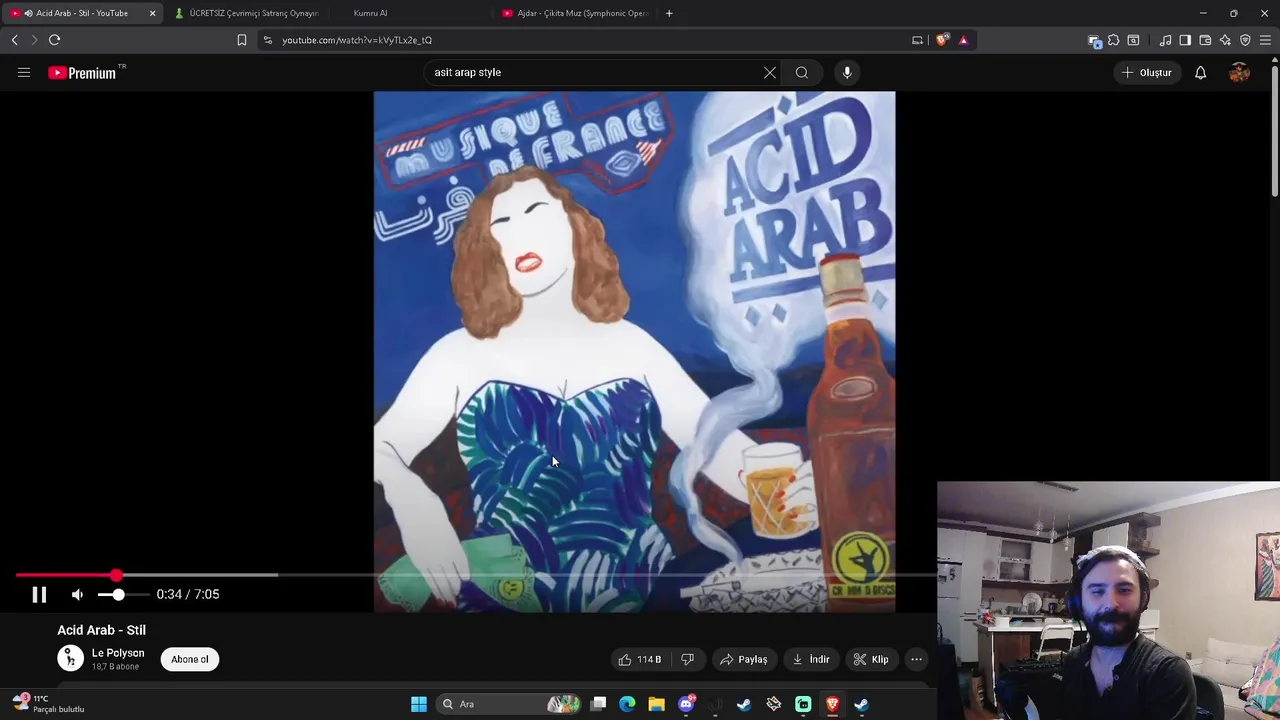Start voice search with the microphone
The image size is (1280, 720).
847,72
